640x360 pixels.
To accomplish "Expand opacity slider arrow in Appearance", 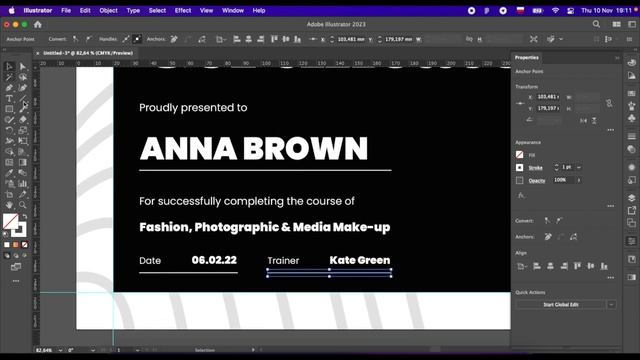I will 579,180.
